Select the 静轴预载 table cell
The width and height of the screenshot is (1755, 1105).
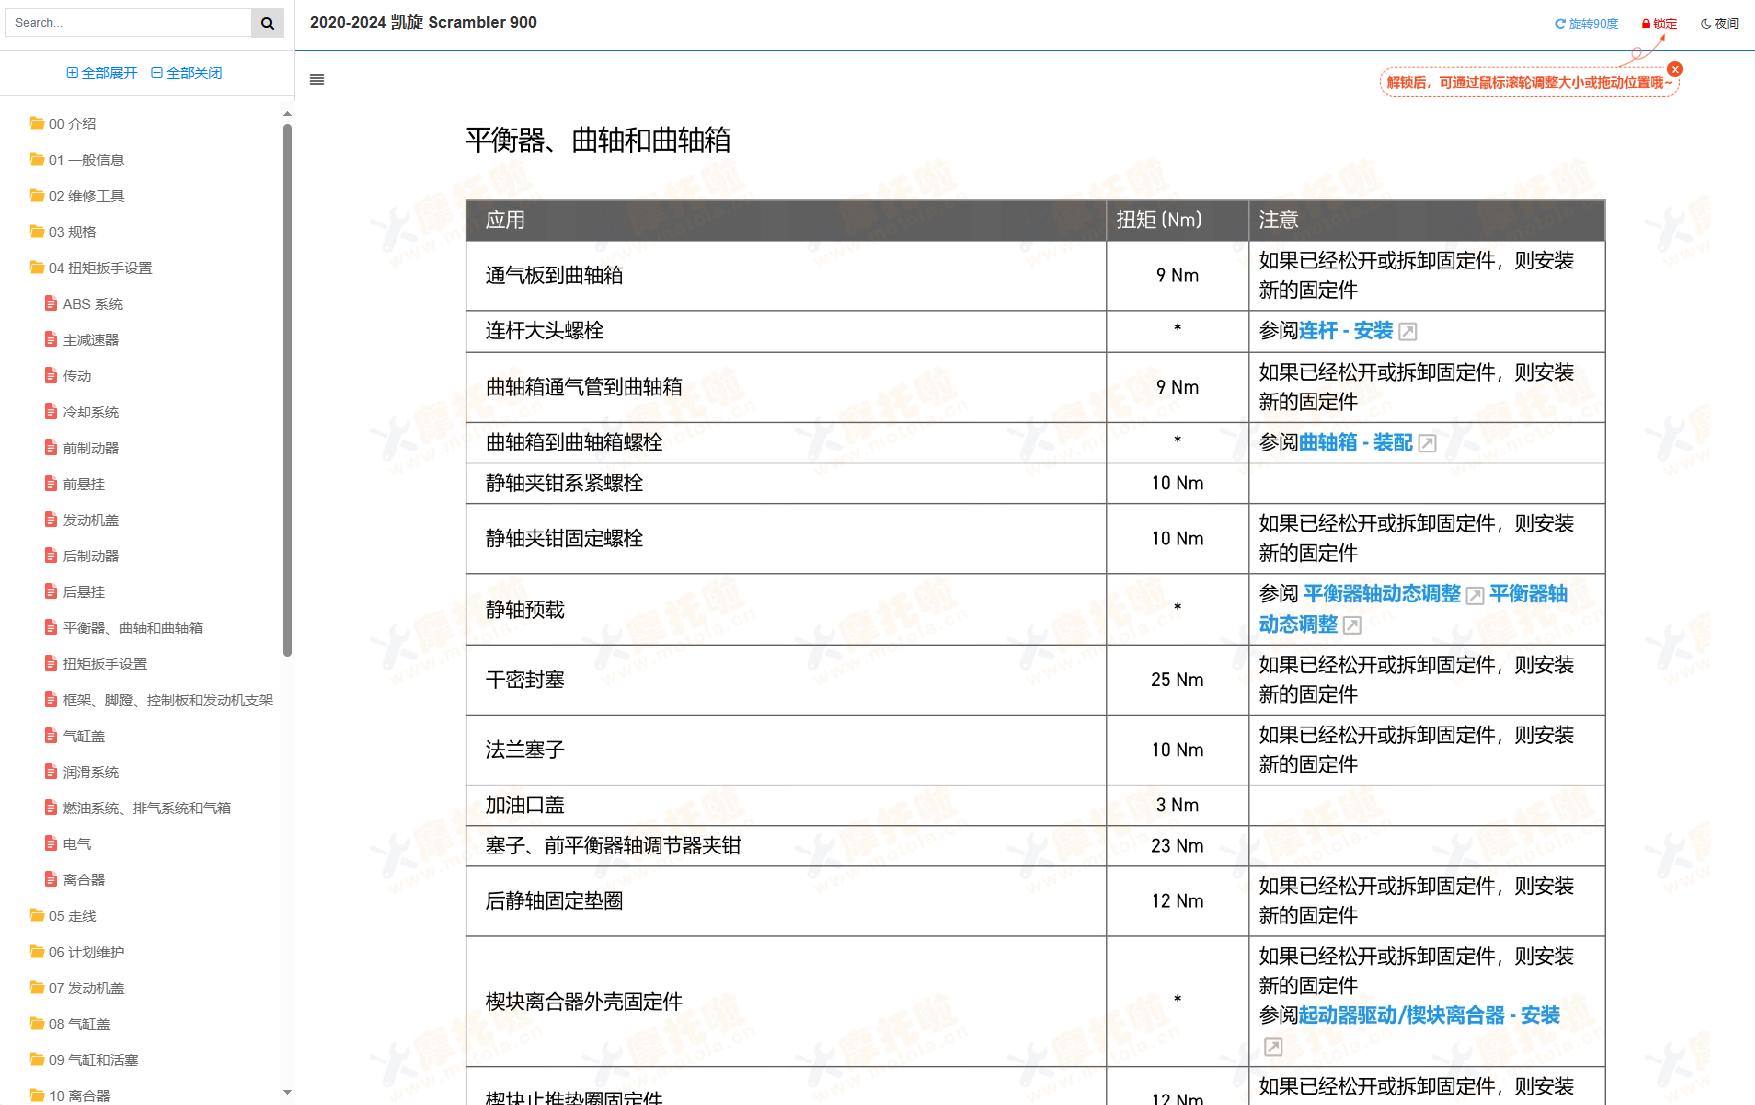[786, 610]
